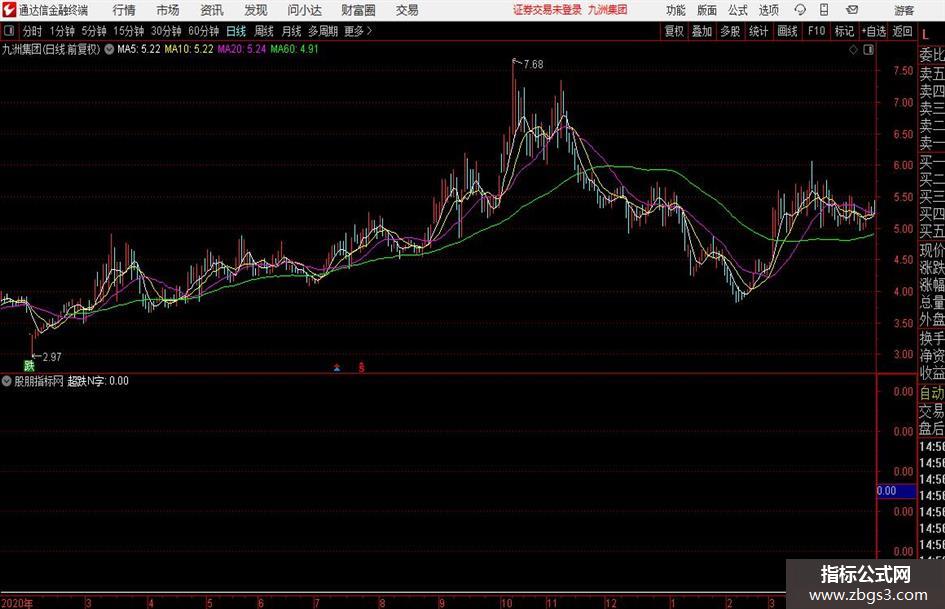Click the L tab icon in side panel
The image size is (945, 609).
point(925,35)
